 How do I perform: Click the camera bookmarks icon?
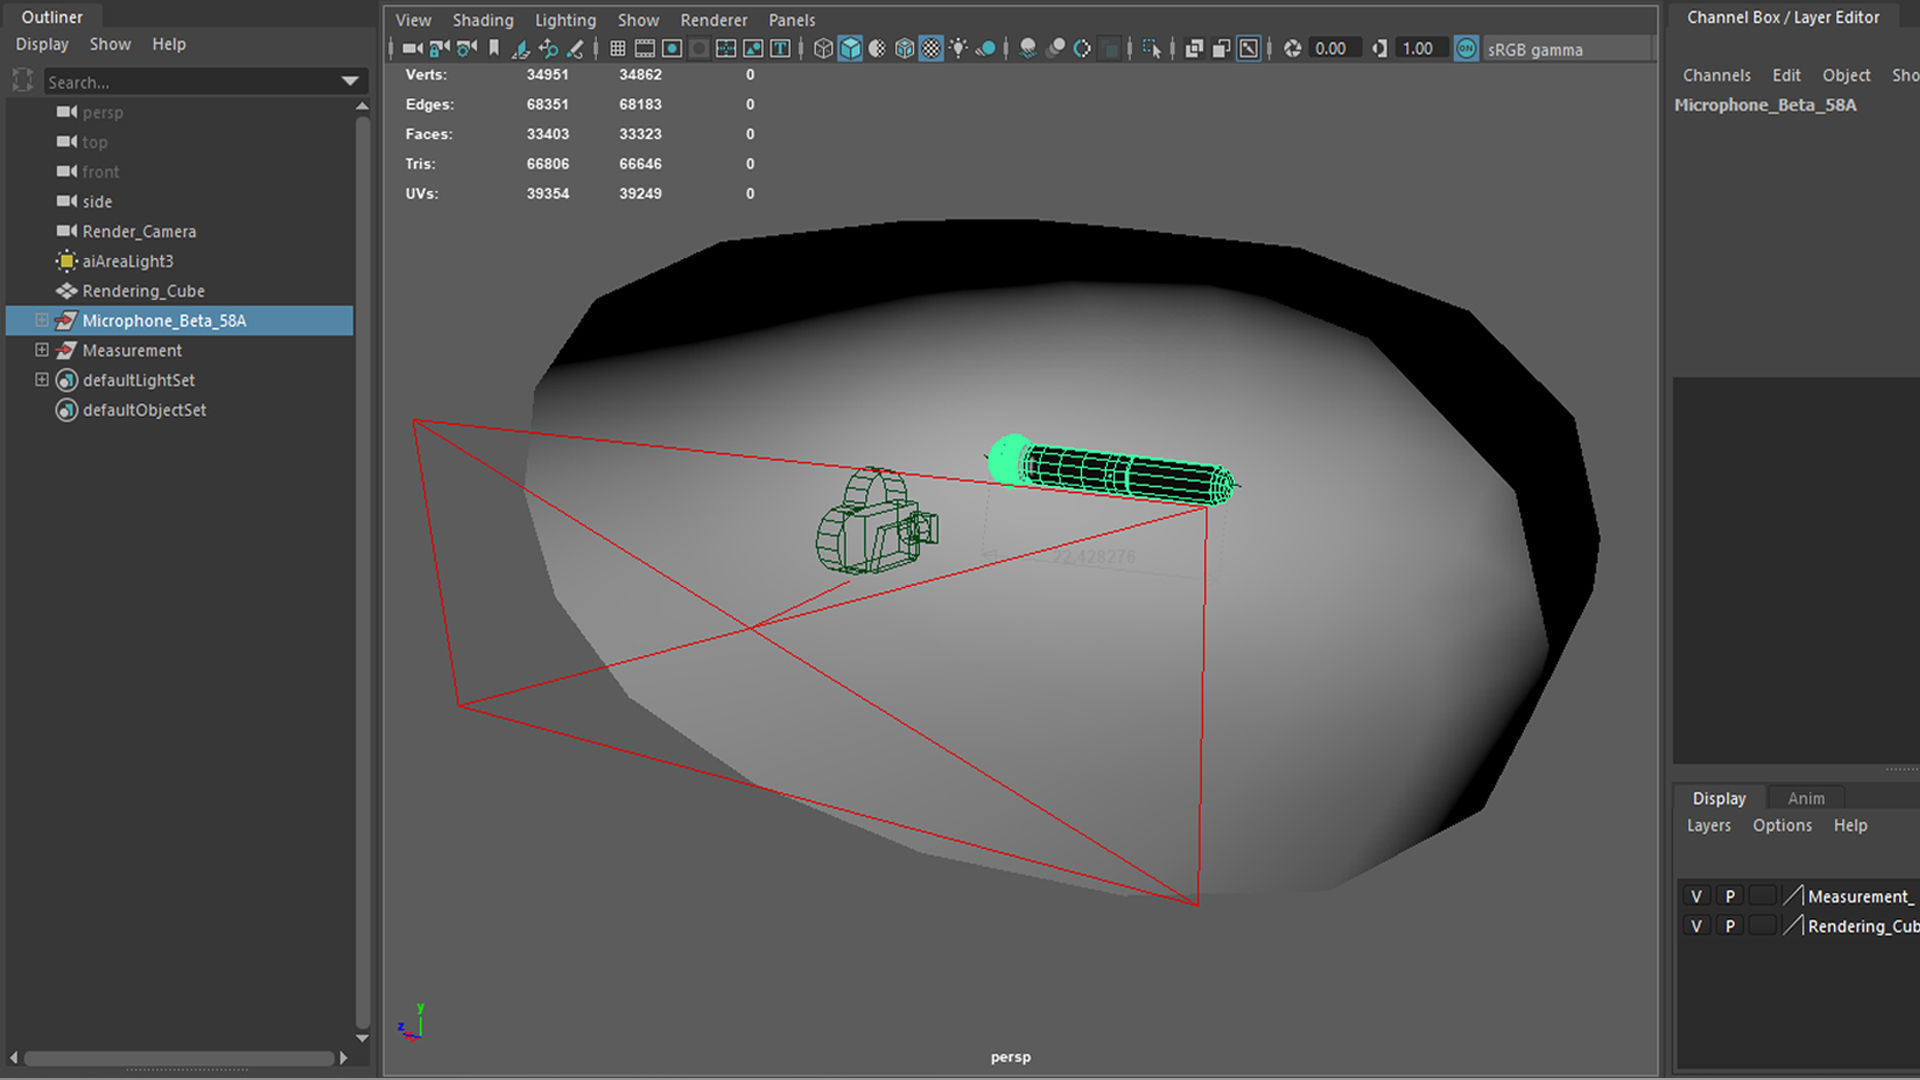coord(494,48)
